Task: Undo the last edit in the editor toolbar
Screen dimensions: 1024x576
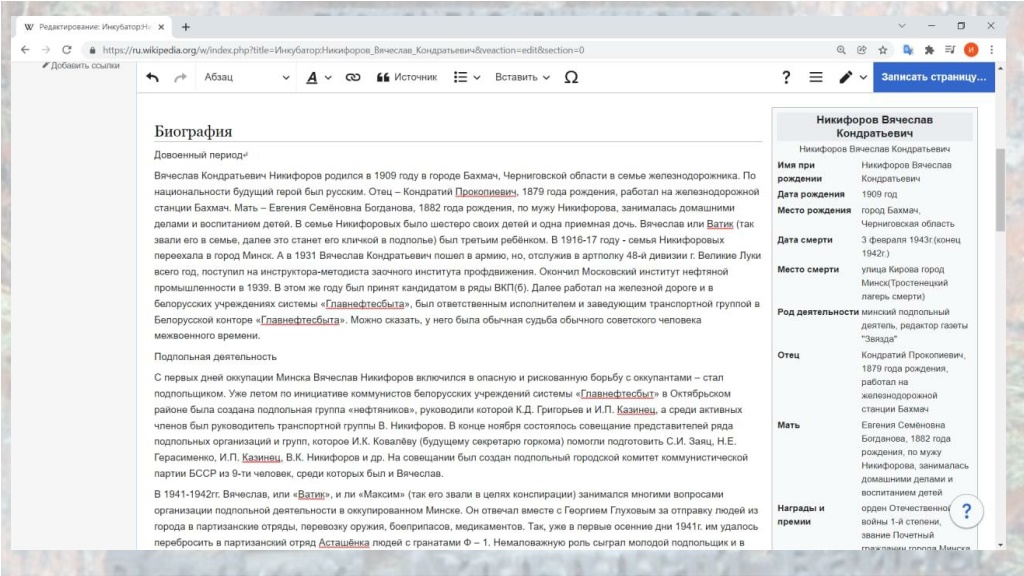Action: [153, 77]
